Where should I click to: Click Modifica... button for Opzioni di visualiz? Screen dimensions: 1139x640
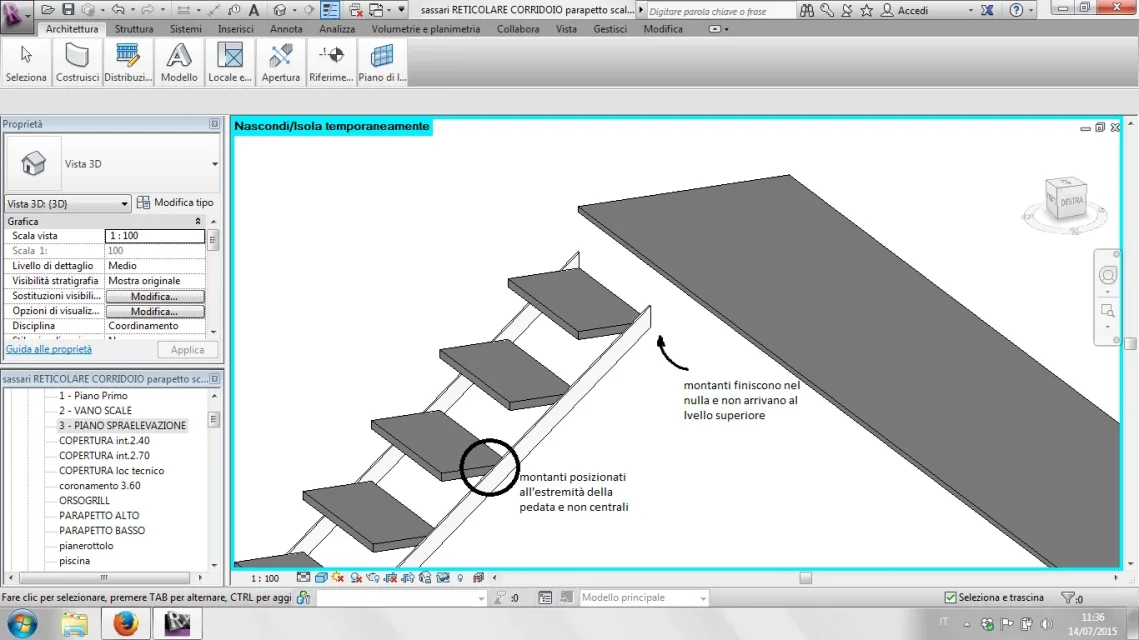(x=155, y=311)
